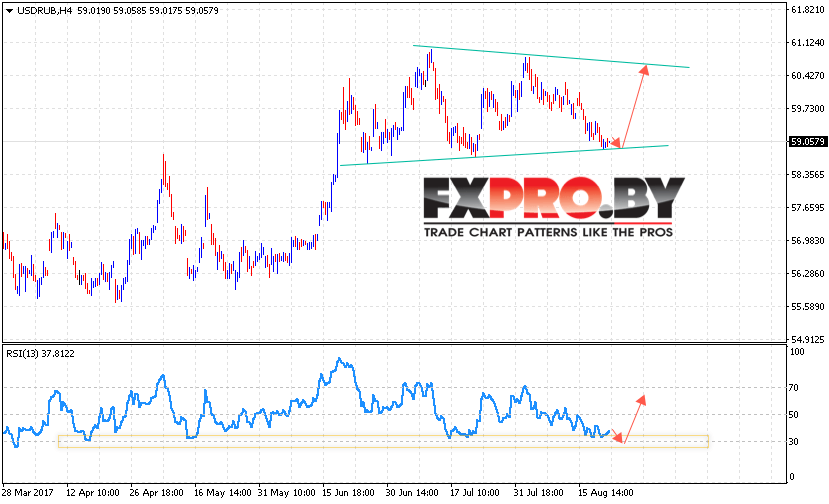Click the RSI scale level 30

[794, 442]
